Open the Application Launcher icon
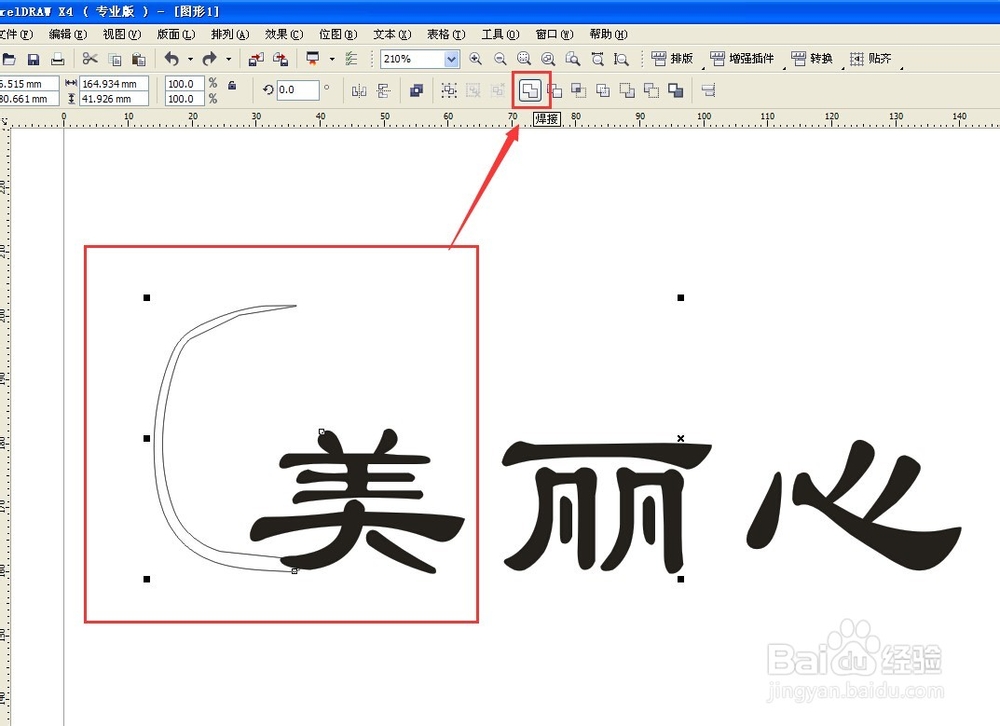 [x=312, y=59]
